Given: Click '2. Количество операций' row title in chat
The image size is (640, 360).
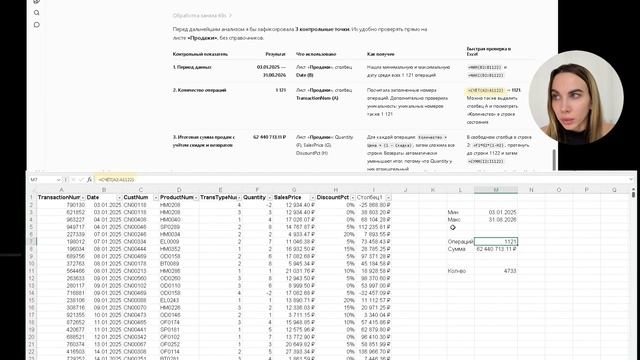Looking at the screenshot, I should coord(199,90).
